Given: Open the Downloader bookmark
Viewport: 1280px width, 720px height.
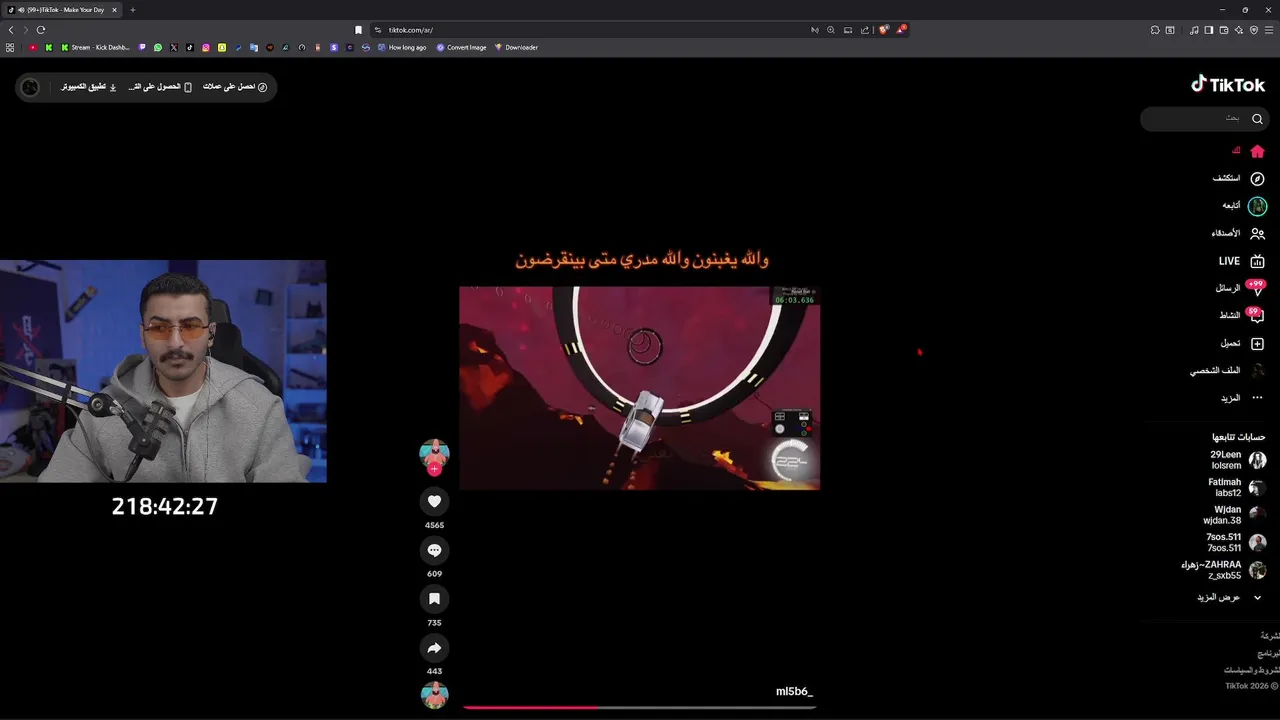Looking at the screenshot, I should pyautogui.click(x=516, y=47).
